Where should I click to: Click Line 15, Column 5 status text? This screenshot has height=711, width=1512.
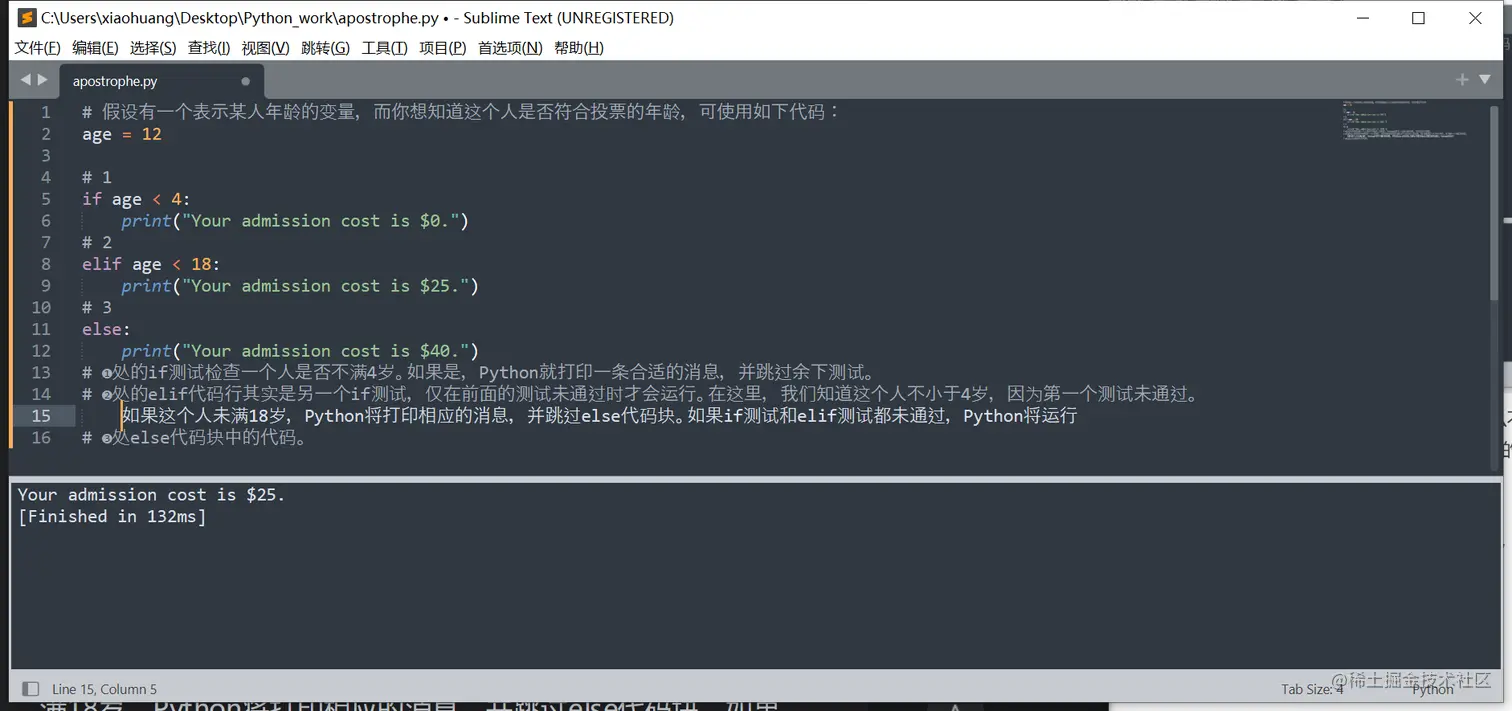pyautogui.click(x=104, y=689)
